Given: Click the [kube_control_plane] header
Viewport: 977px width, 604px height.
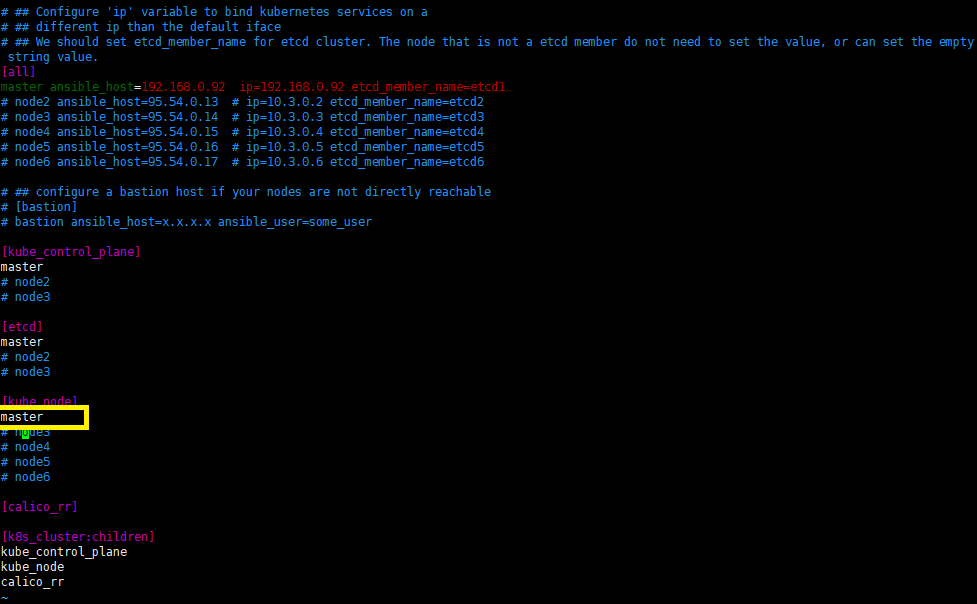Looking at the screenshot, I should [x=71, y=252].
